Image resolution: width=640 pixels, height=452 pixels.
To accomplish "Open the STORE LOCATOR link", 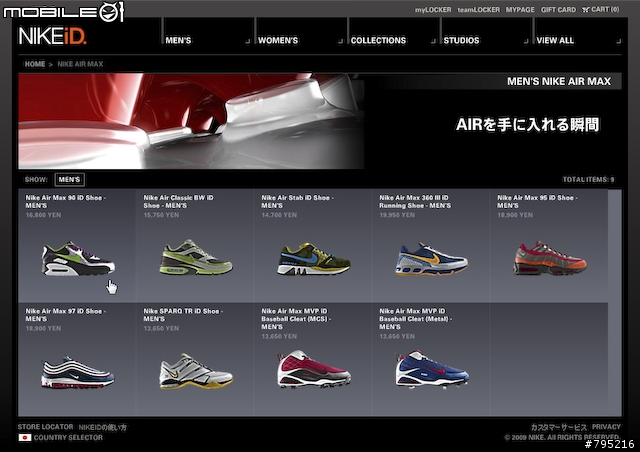I will pyautogui.click(x=45, y=427).
